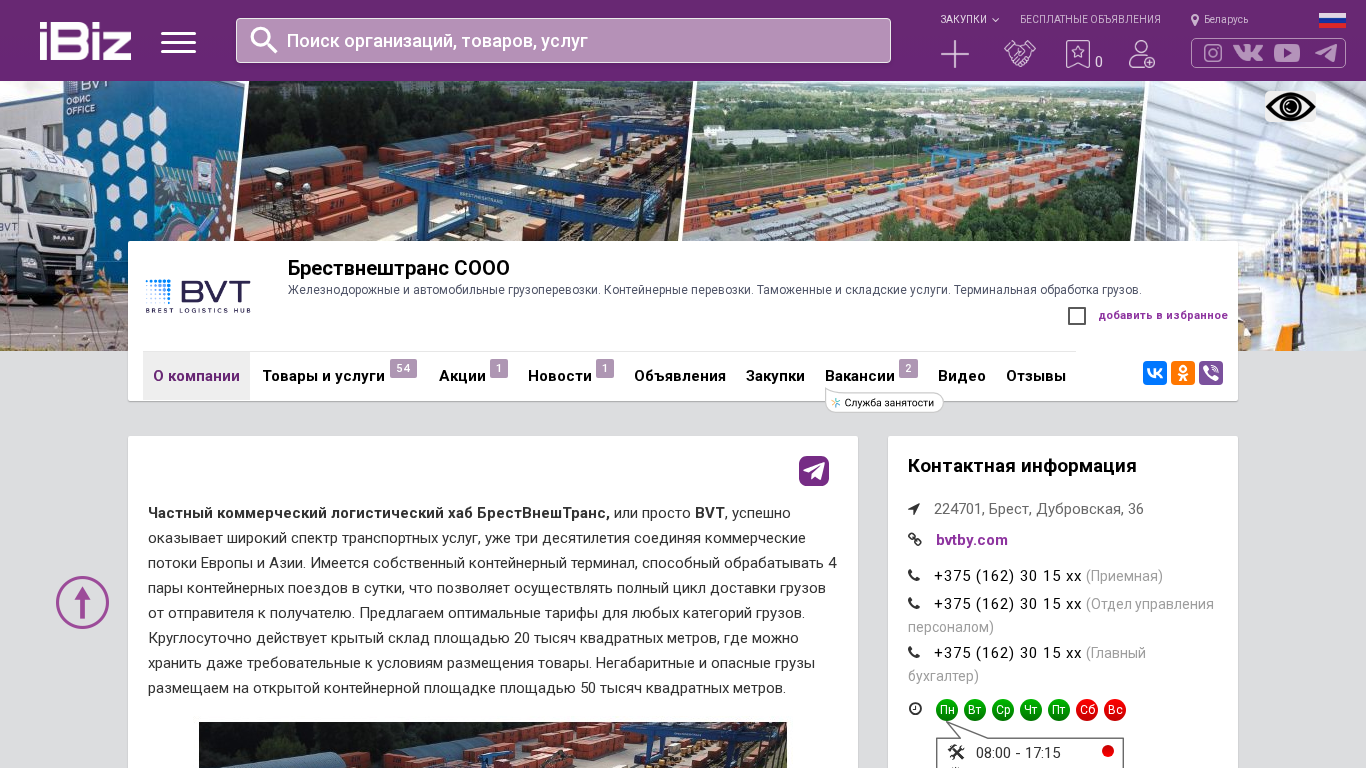Click the location pin next to Беларусь
The image size is (1366, 768).
point(1195,19)
